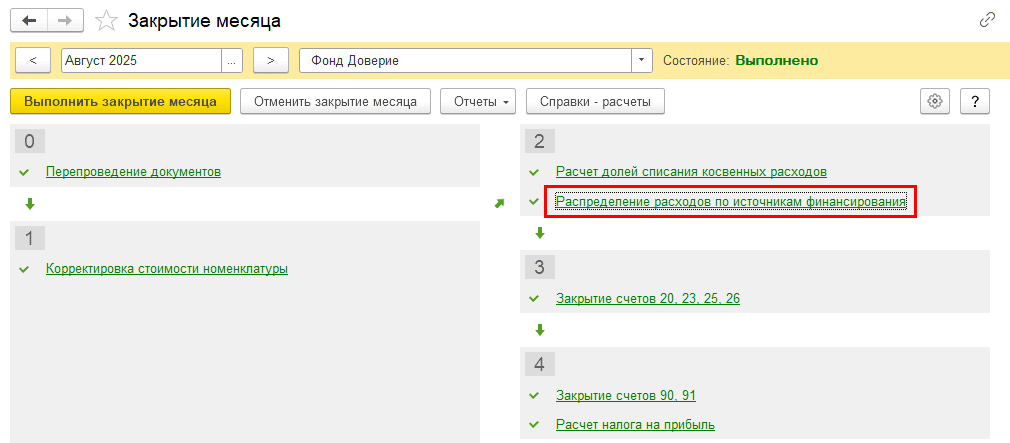This screenshot has width=1010, height=443.
Task: Click the Август 2025 period field
Action: (140, 61)
